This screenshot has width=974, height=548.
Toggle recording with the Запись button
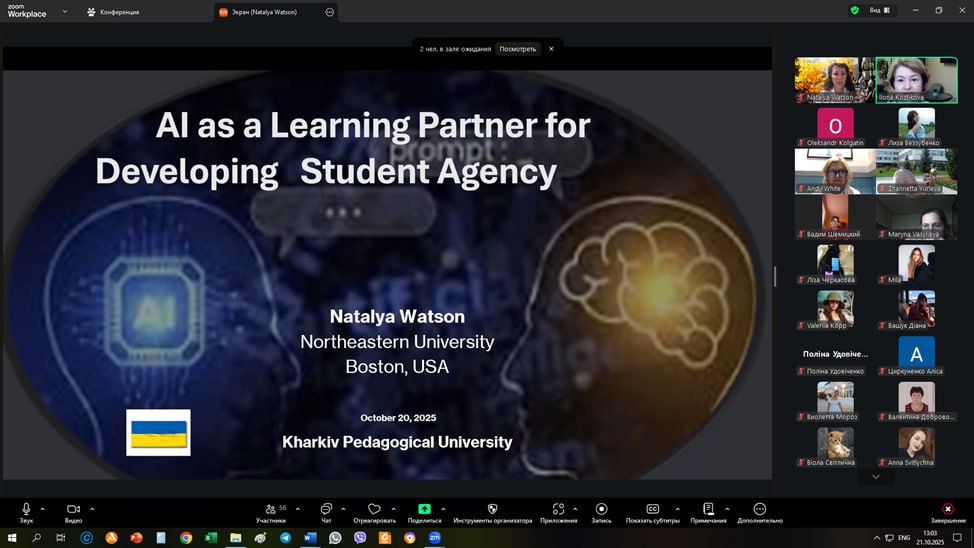click(x=601, y=509)
